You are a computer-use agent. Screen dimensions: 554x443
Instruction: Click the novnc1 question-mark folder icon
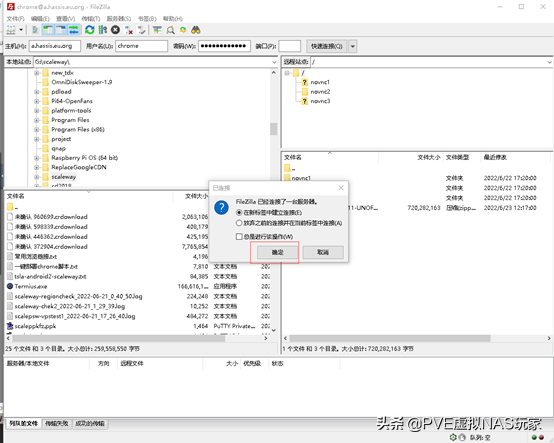point(305,82)
